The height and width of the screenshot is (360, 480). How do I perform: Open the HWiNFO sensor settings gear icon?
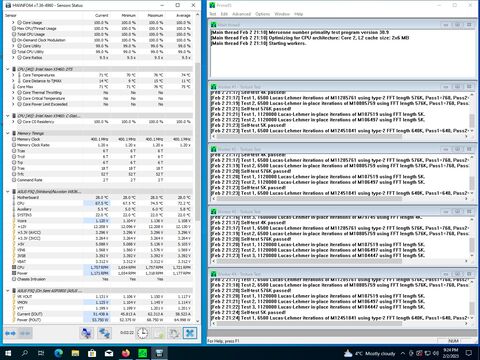(x=174, y=333)
